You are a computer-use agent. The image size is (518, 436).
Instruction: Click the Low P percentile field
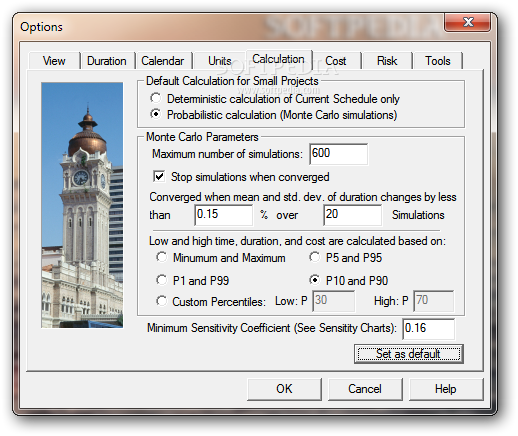pos(334,301)
